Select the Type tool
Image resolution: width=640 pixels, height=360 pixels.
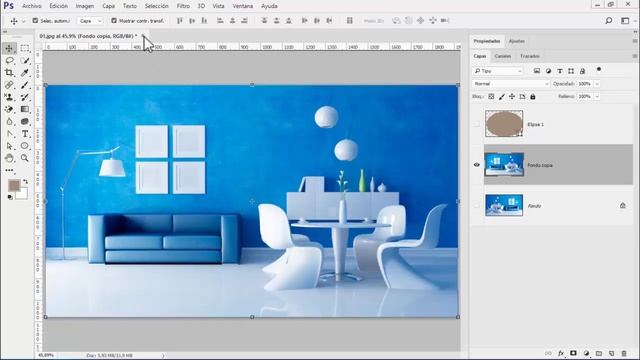tap(24, 134)
